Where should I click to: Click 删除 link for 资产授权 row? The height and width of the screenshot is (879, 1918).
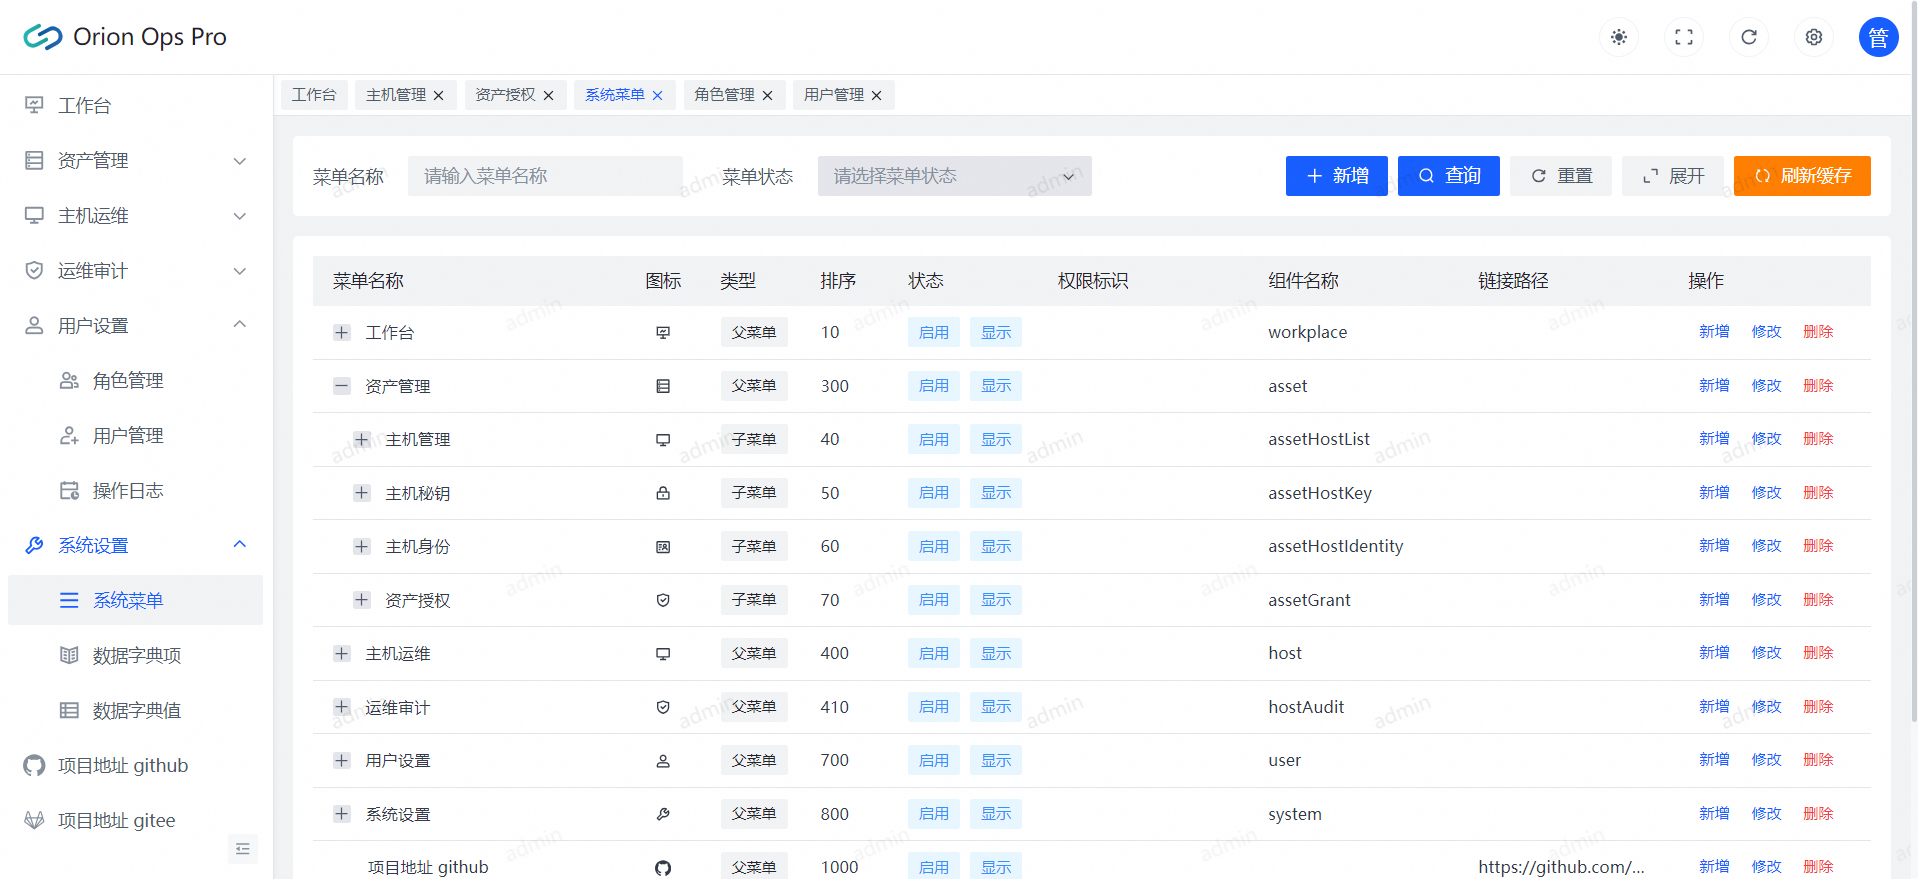point(1817,600)
